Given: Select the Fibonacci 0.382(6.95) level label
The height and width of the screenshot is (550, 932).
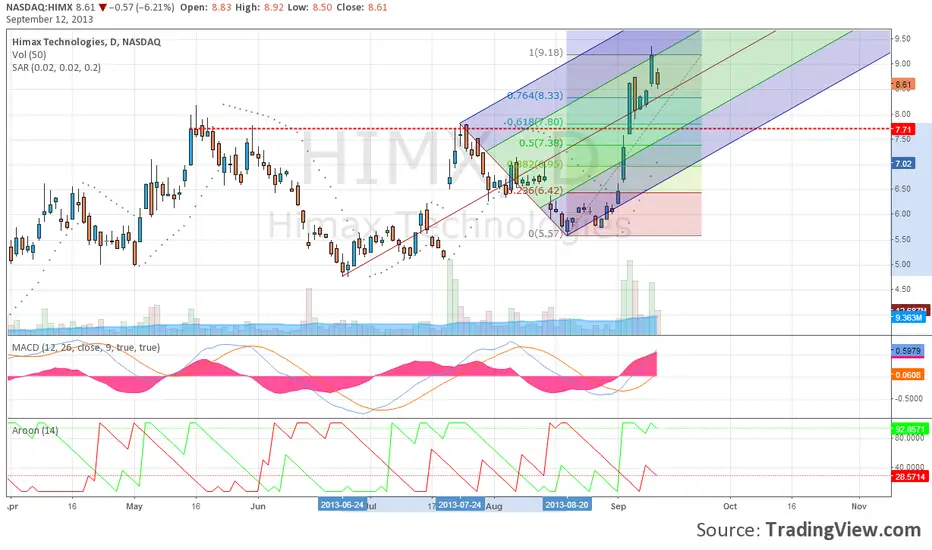Looking at the screenshot, I should (x=535, y=164).
